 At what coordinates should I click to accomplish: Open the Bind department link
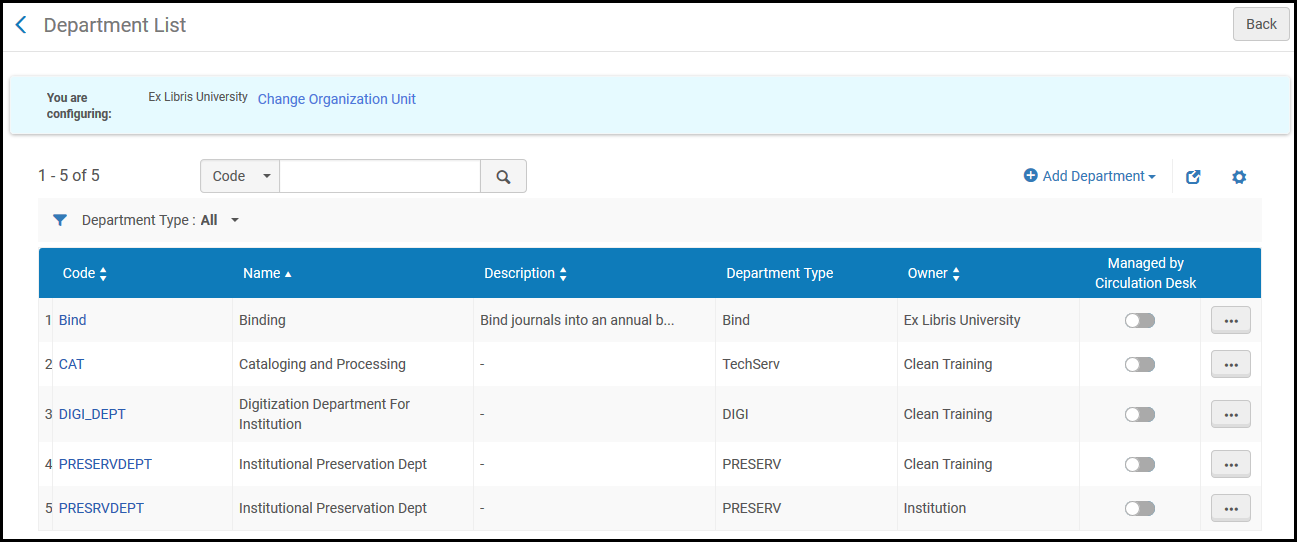point(73,320)
